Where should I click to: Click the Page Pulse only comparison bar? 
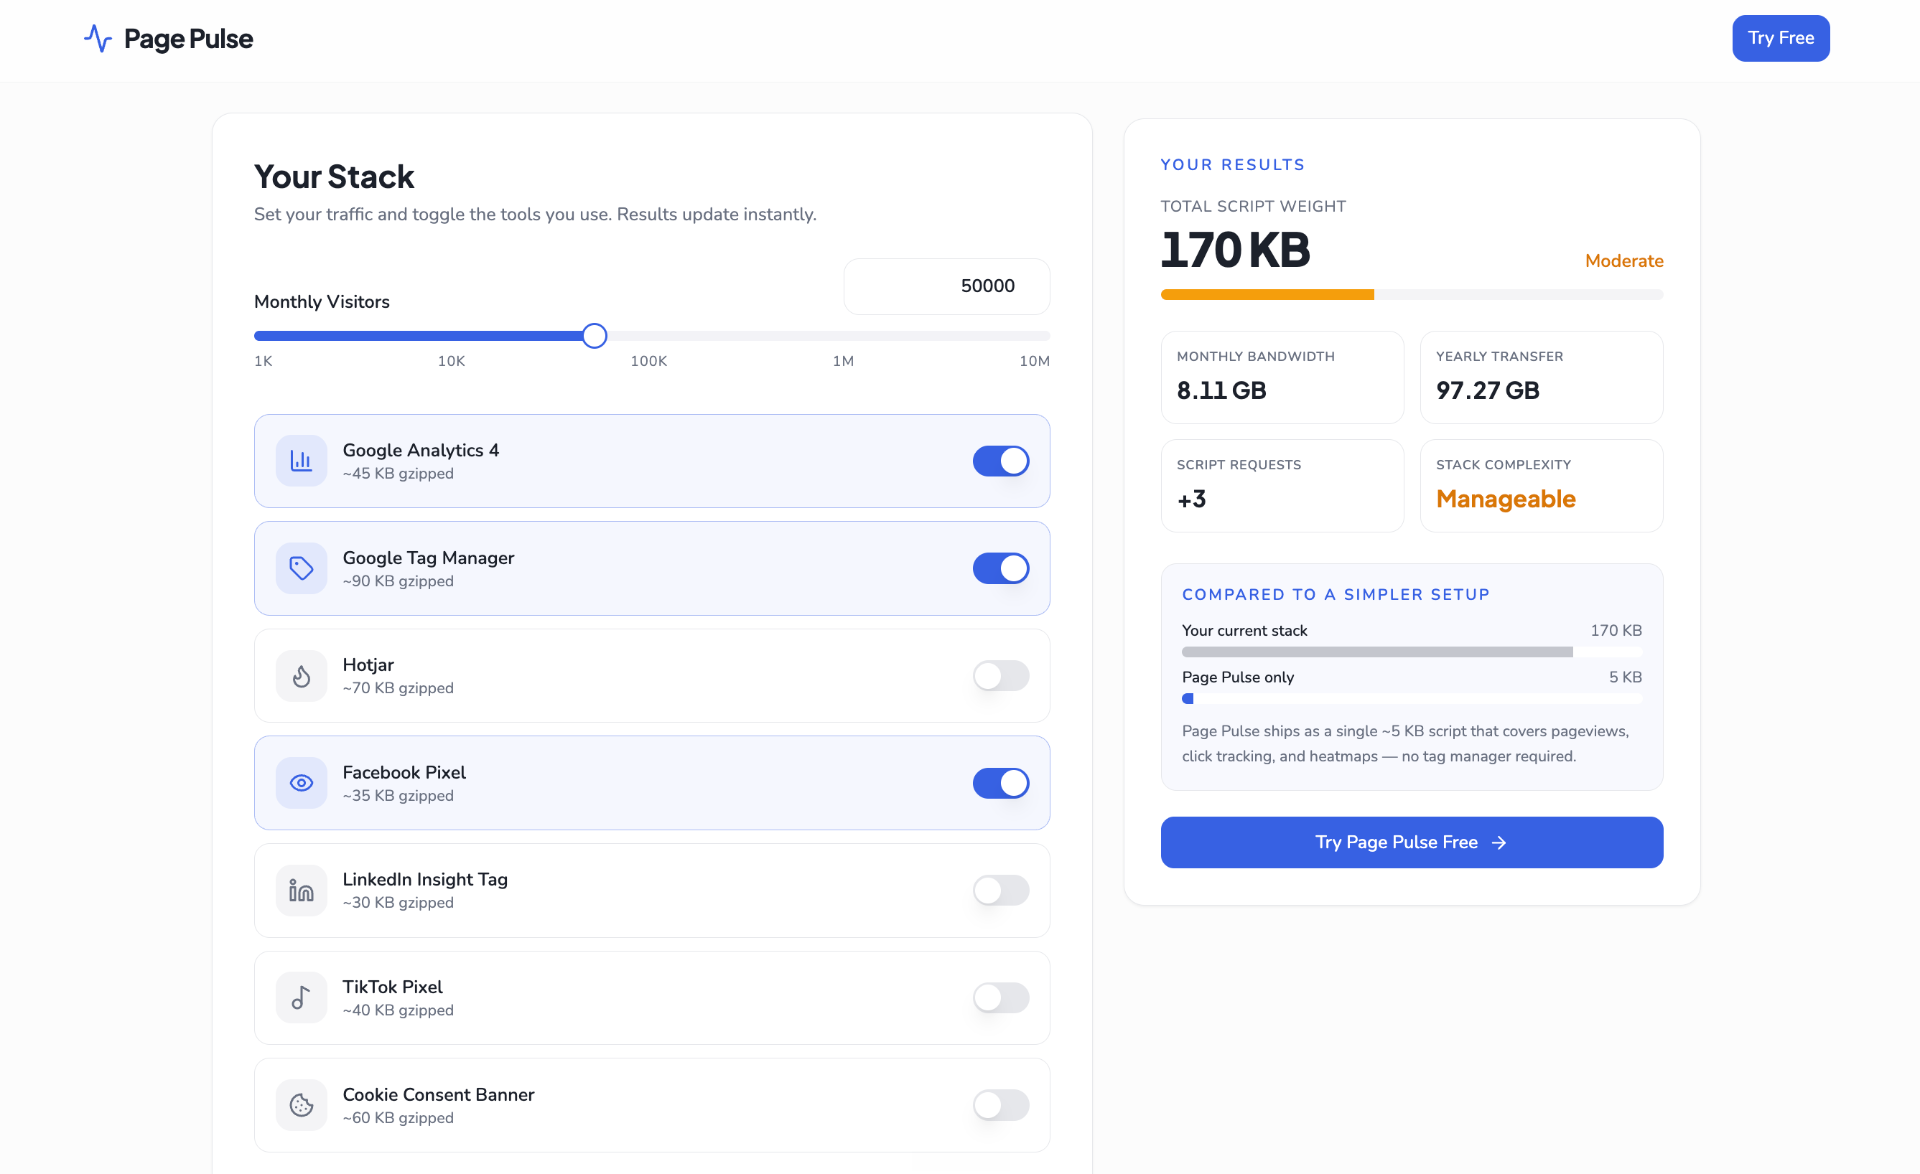[x=1412, y=699]
